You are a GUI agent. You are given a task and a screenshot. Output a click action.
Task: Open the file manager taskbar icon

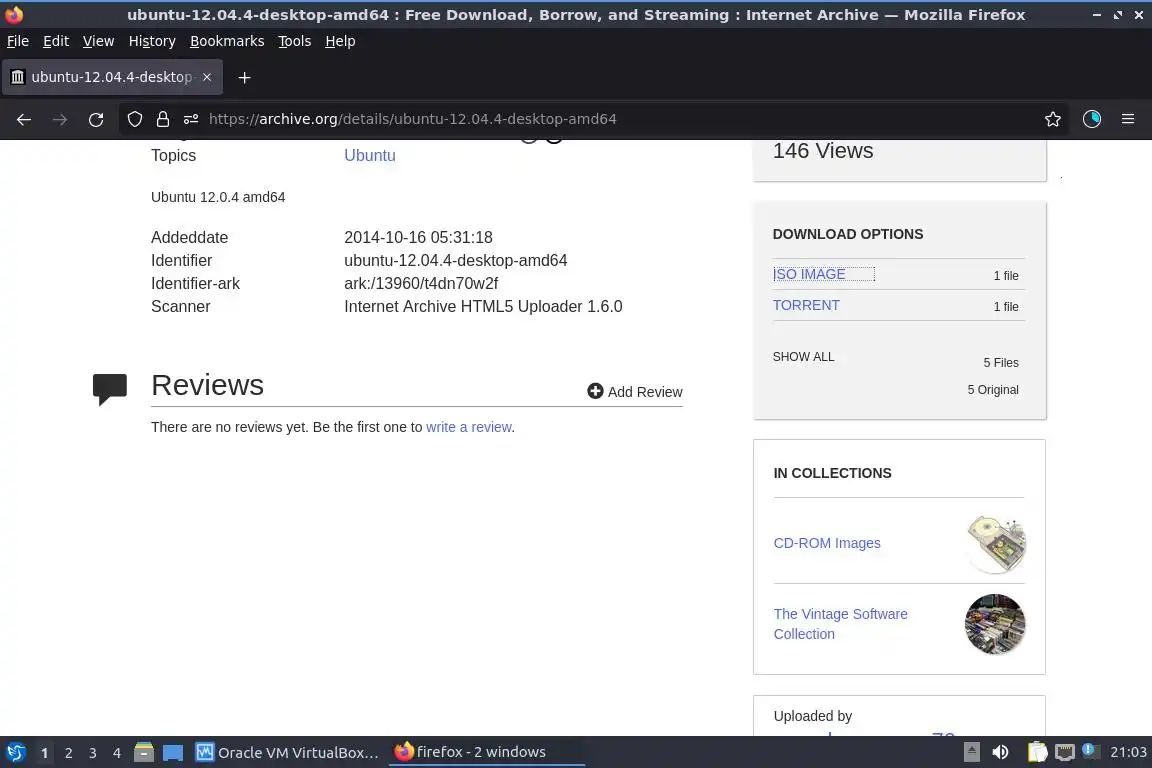(144, 752)
